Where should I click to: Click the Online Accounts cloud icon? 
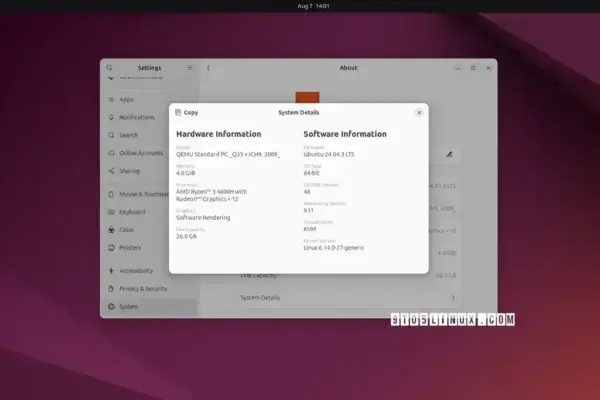pyautogui.click(x=111, y=153)
